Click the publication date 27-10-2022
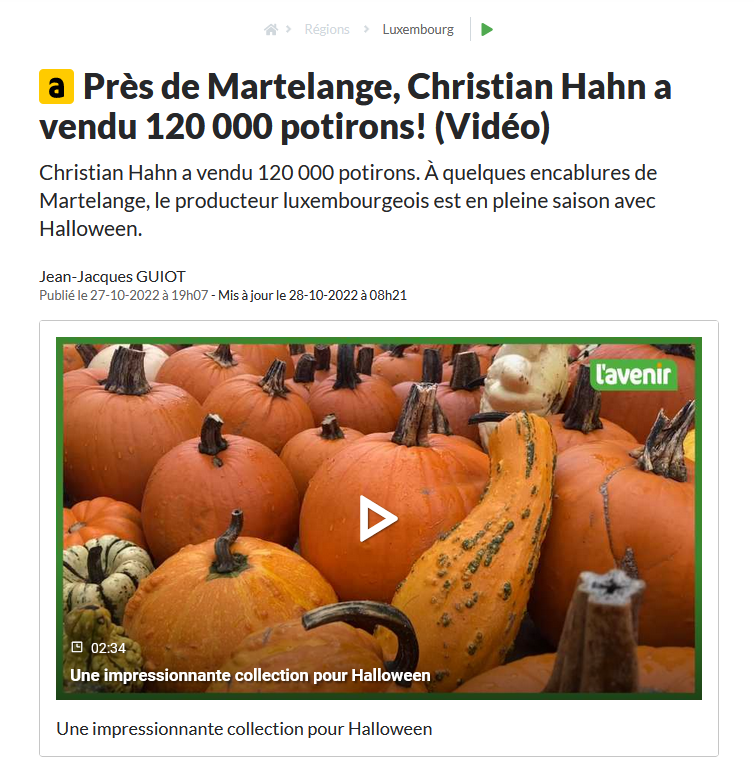 coord(125,295)
